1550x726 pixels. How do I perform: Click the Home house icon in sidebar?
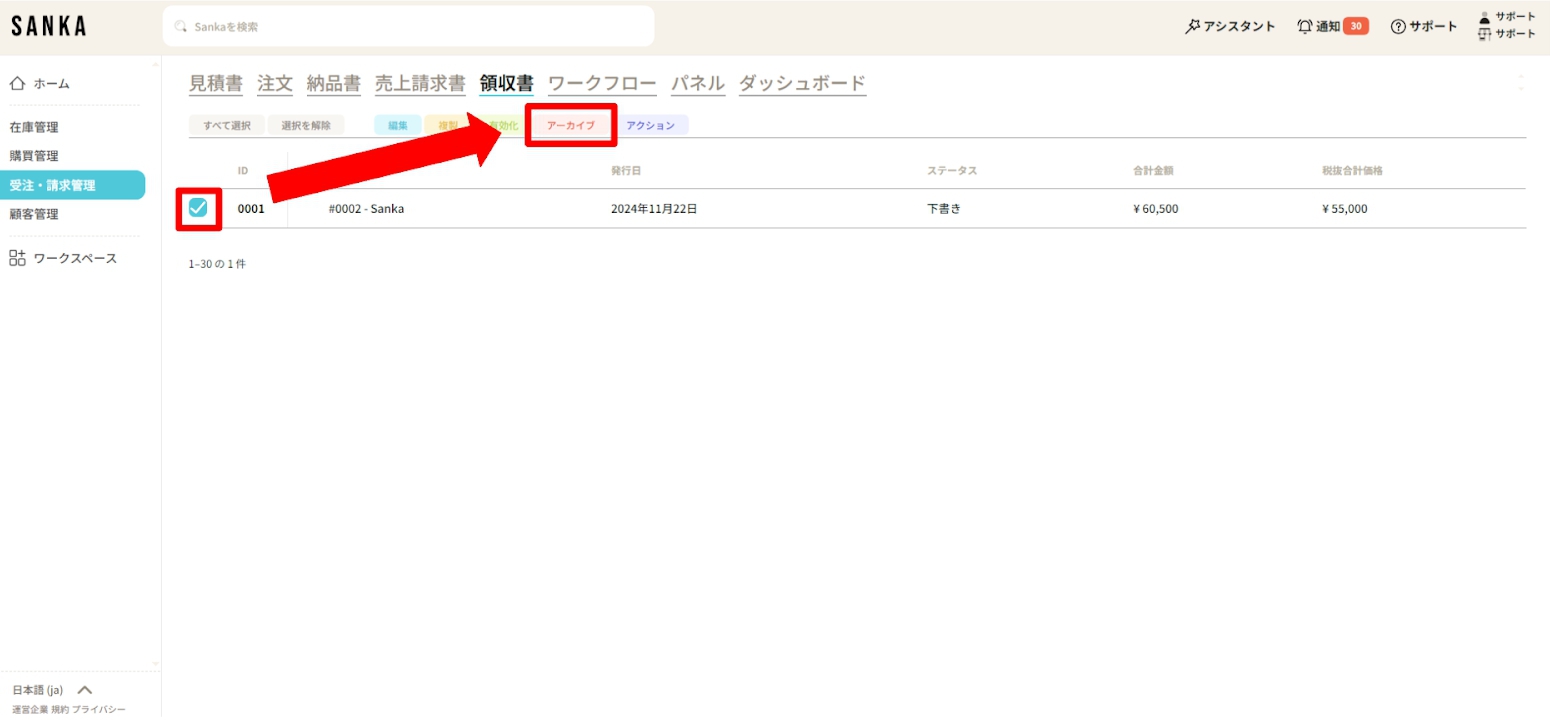pyautogui.click(x=17, y=84)
